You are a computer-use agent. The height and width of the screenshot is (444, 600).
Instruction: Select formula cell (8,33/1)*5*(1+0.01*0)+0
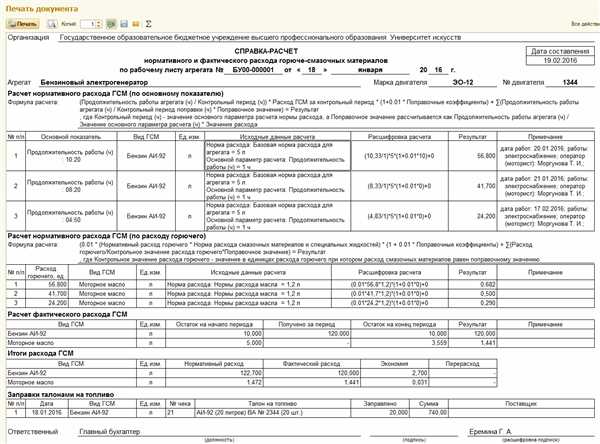click(x=399, y=186)
